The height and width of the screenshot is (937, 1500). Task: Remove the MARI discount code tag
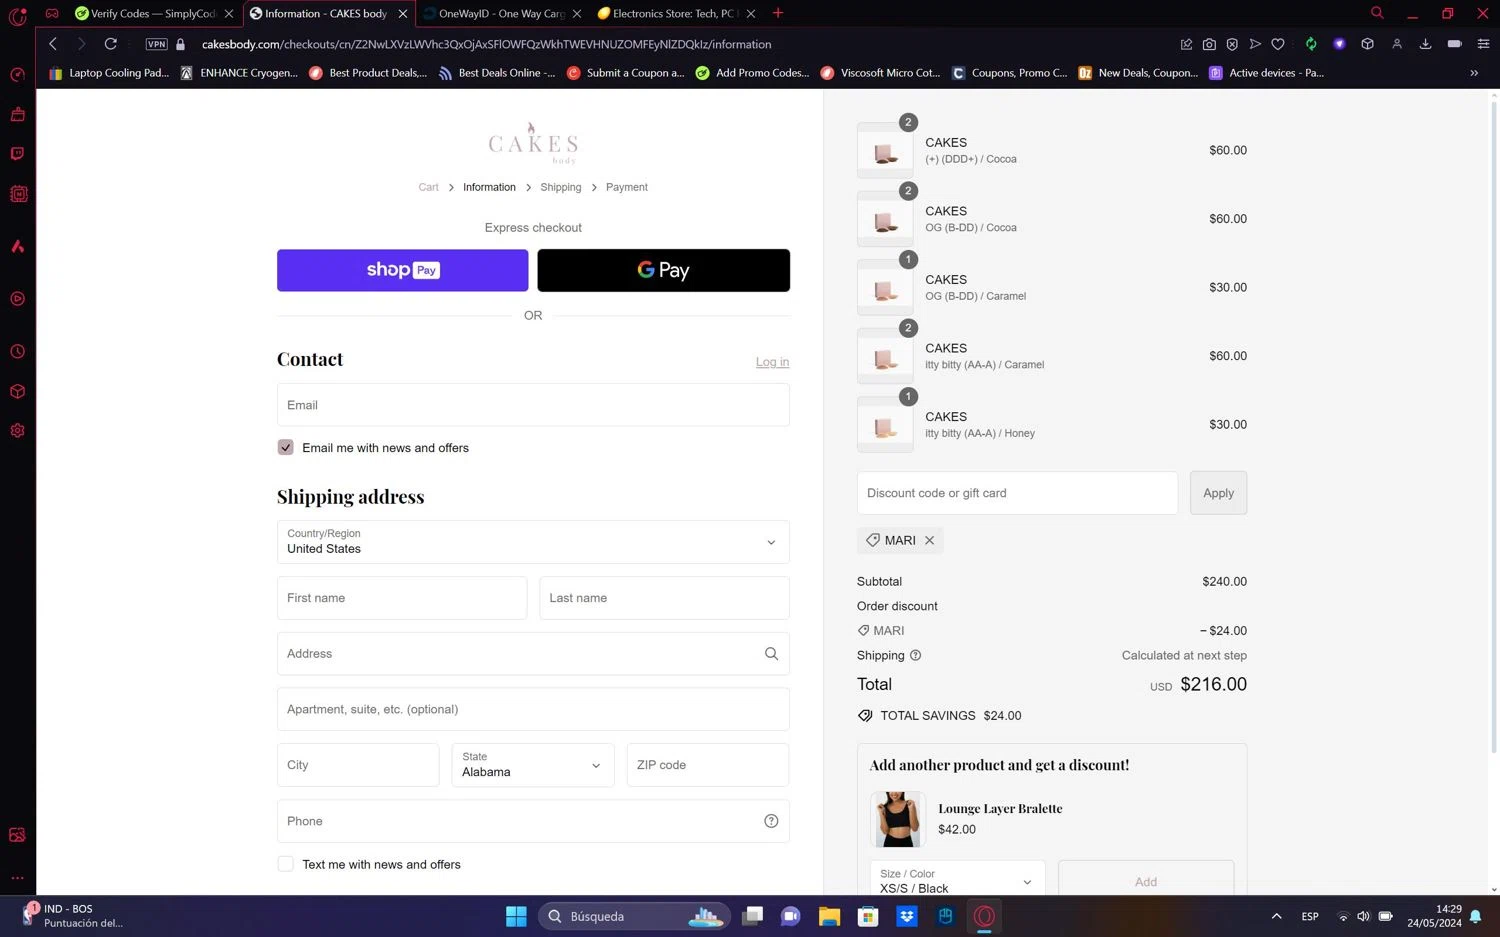[929, 540]
